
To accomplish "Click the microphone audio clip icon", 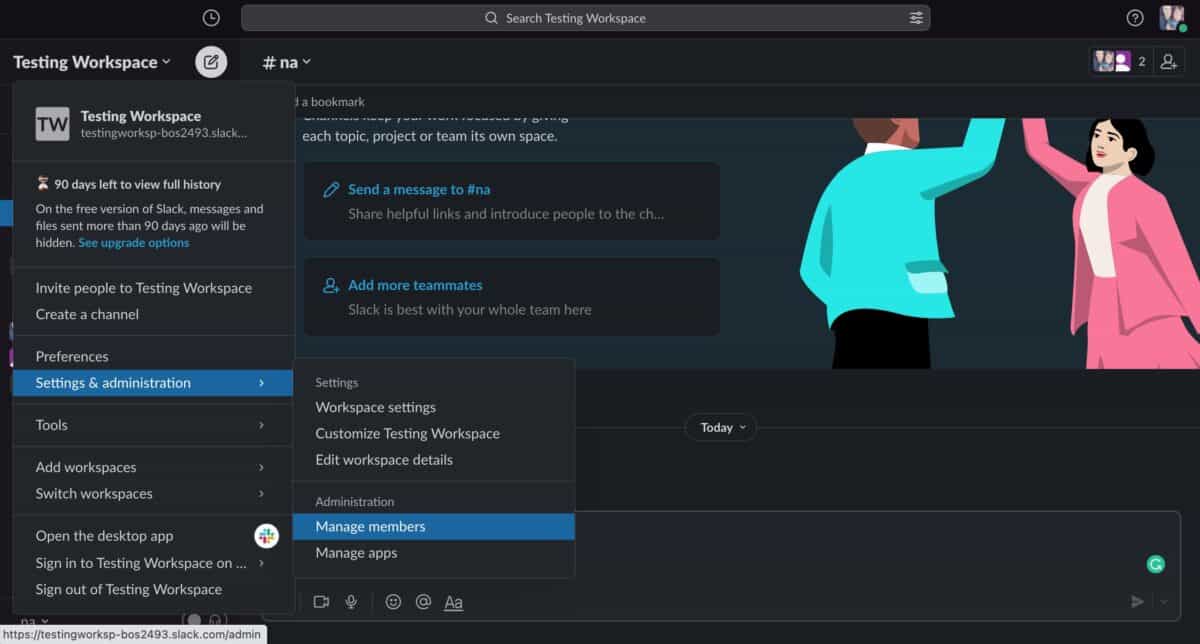I will click(x=351, y=602).
